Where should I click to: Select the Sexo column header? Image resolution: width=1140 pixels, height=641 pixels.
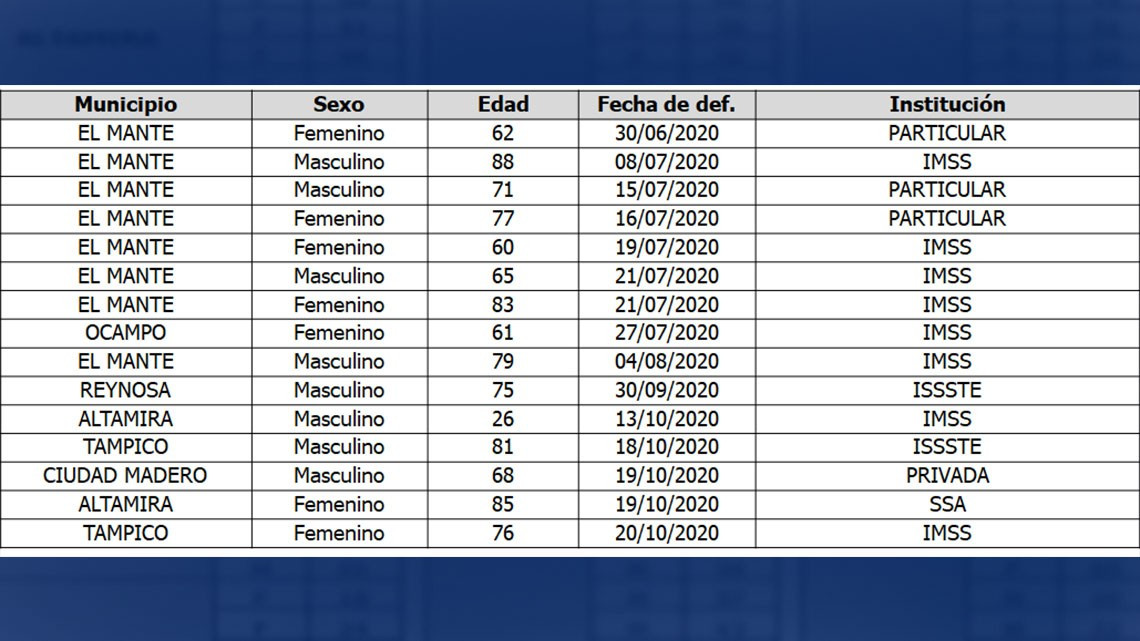coord(339,104)
